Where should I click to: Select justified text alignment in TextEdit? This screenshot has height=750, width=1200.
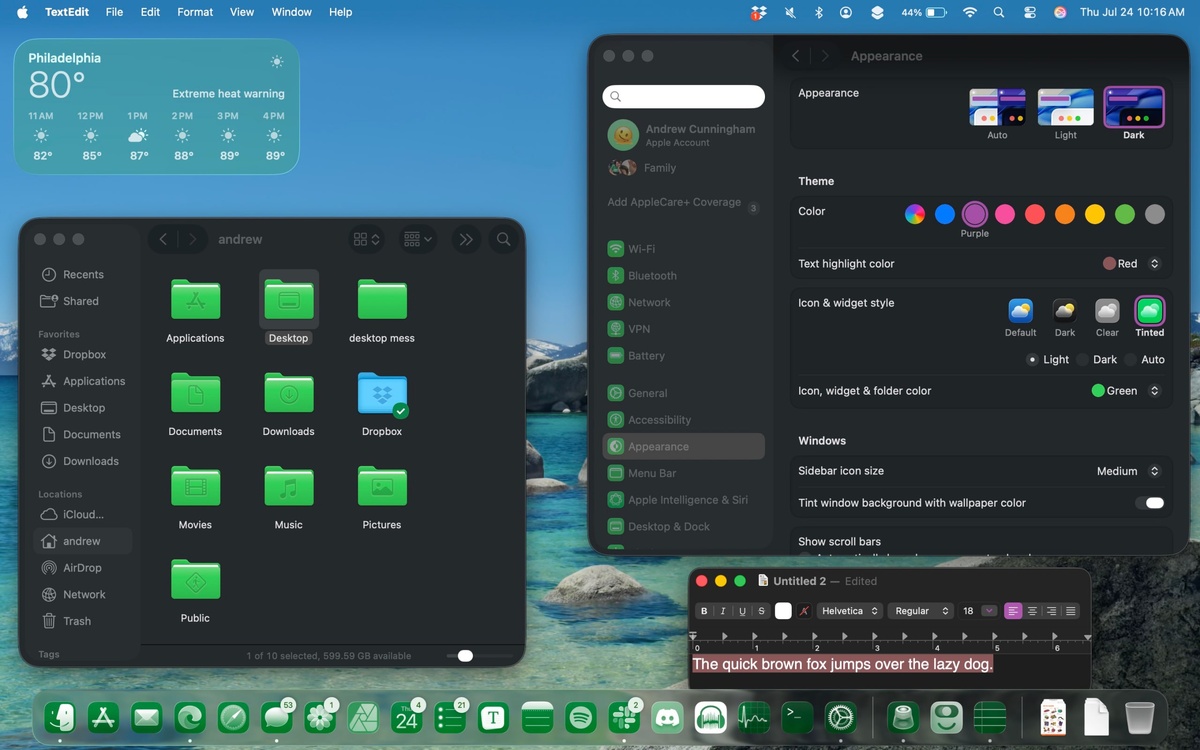click(1071, 611)
